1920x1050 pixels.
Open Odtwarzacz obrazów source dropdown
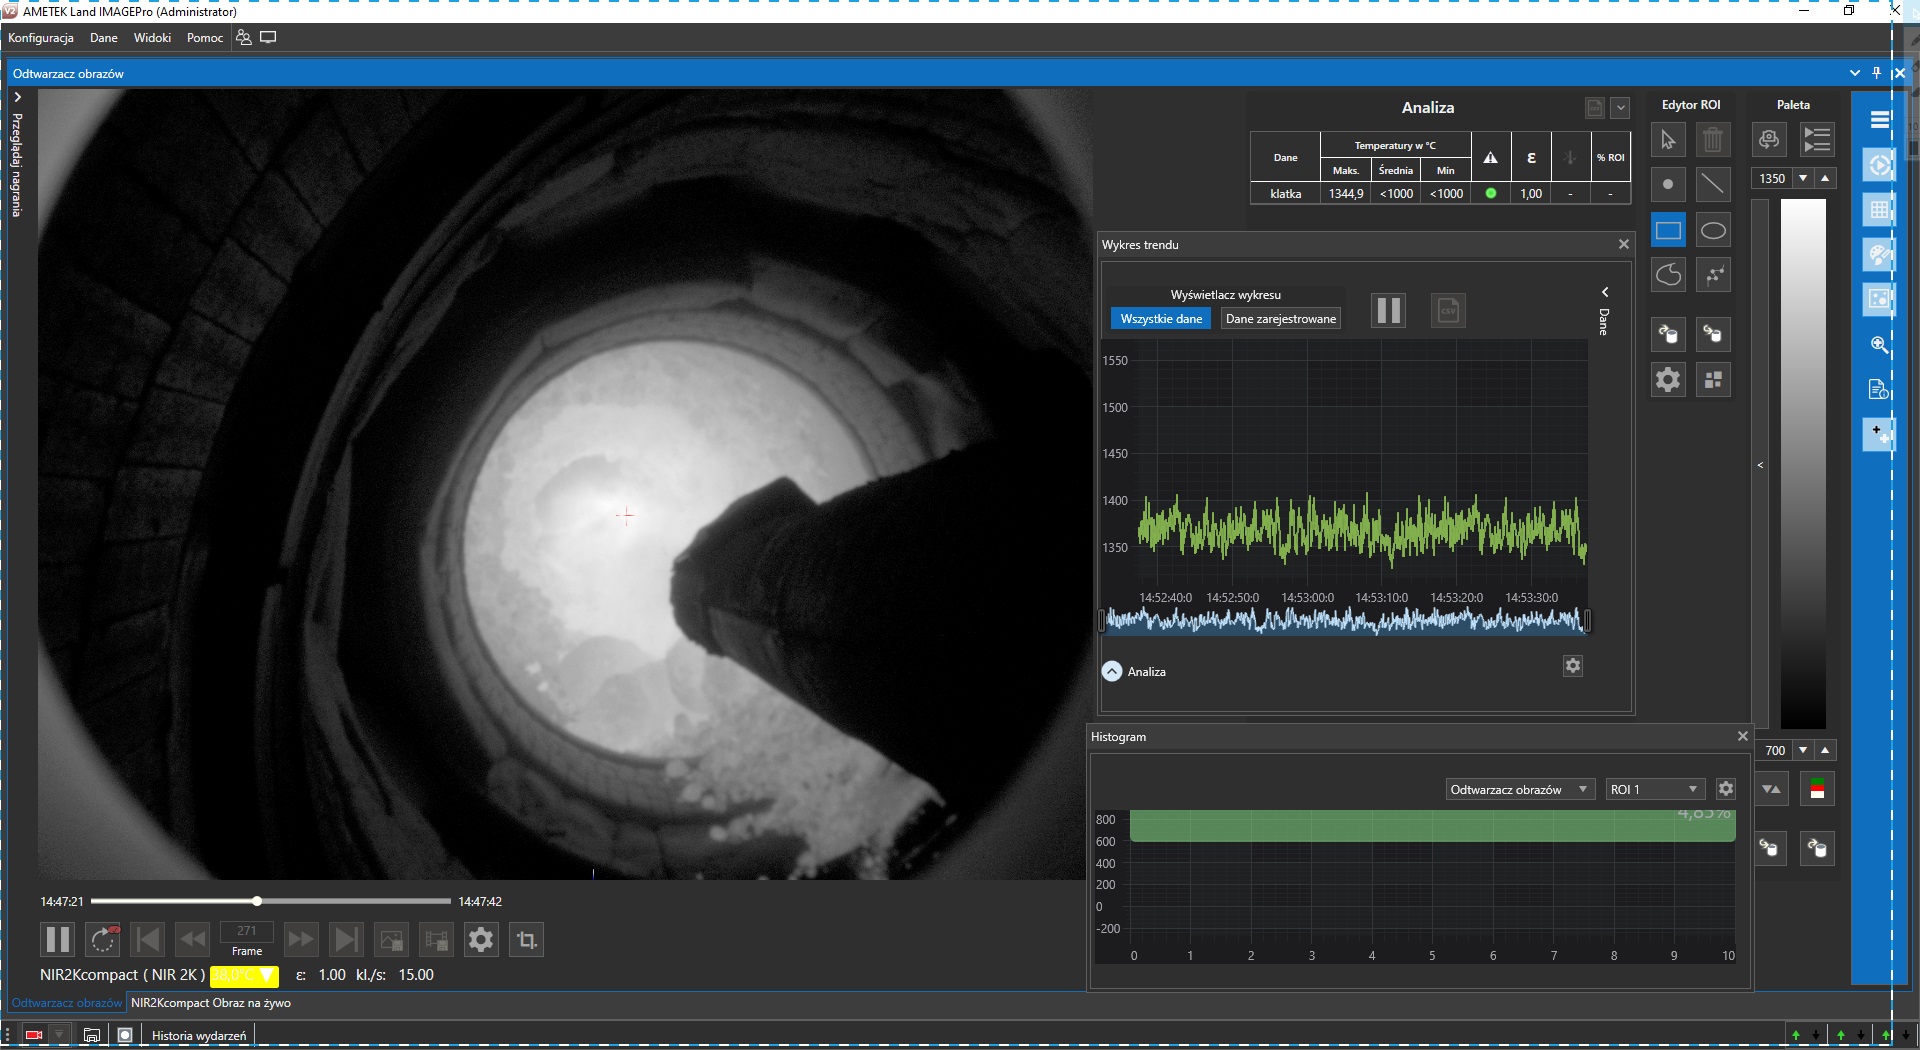[x=1519, y=790]
